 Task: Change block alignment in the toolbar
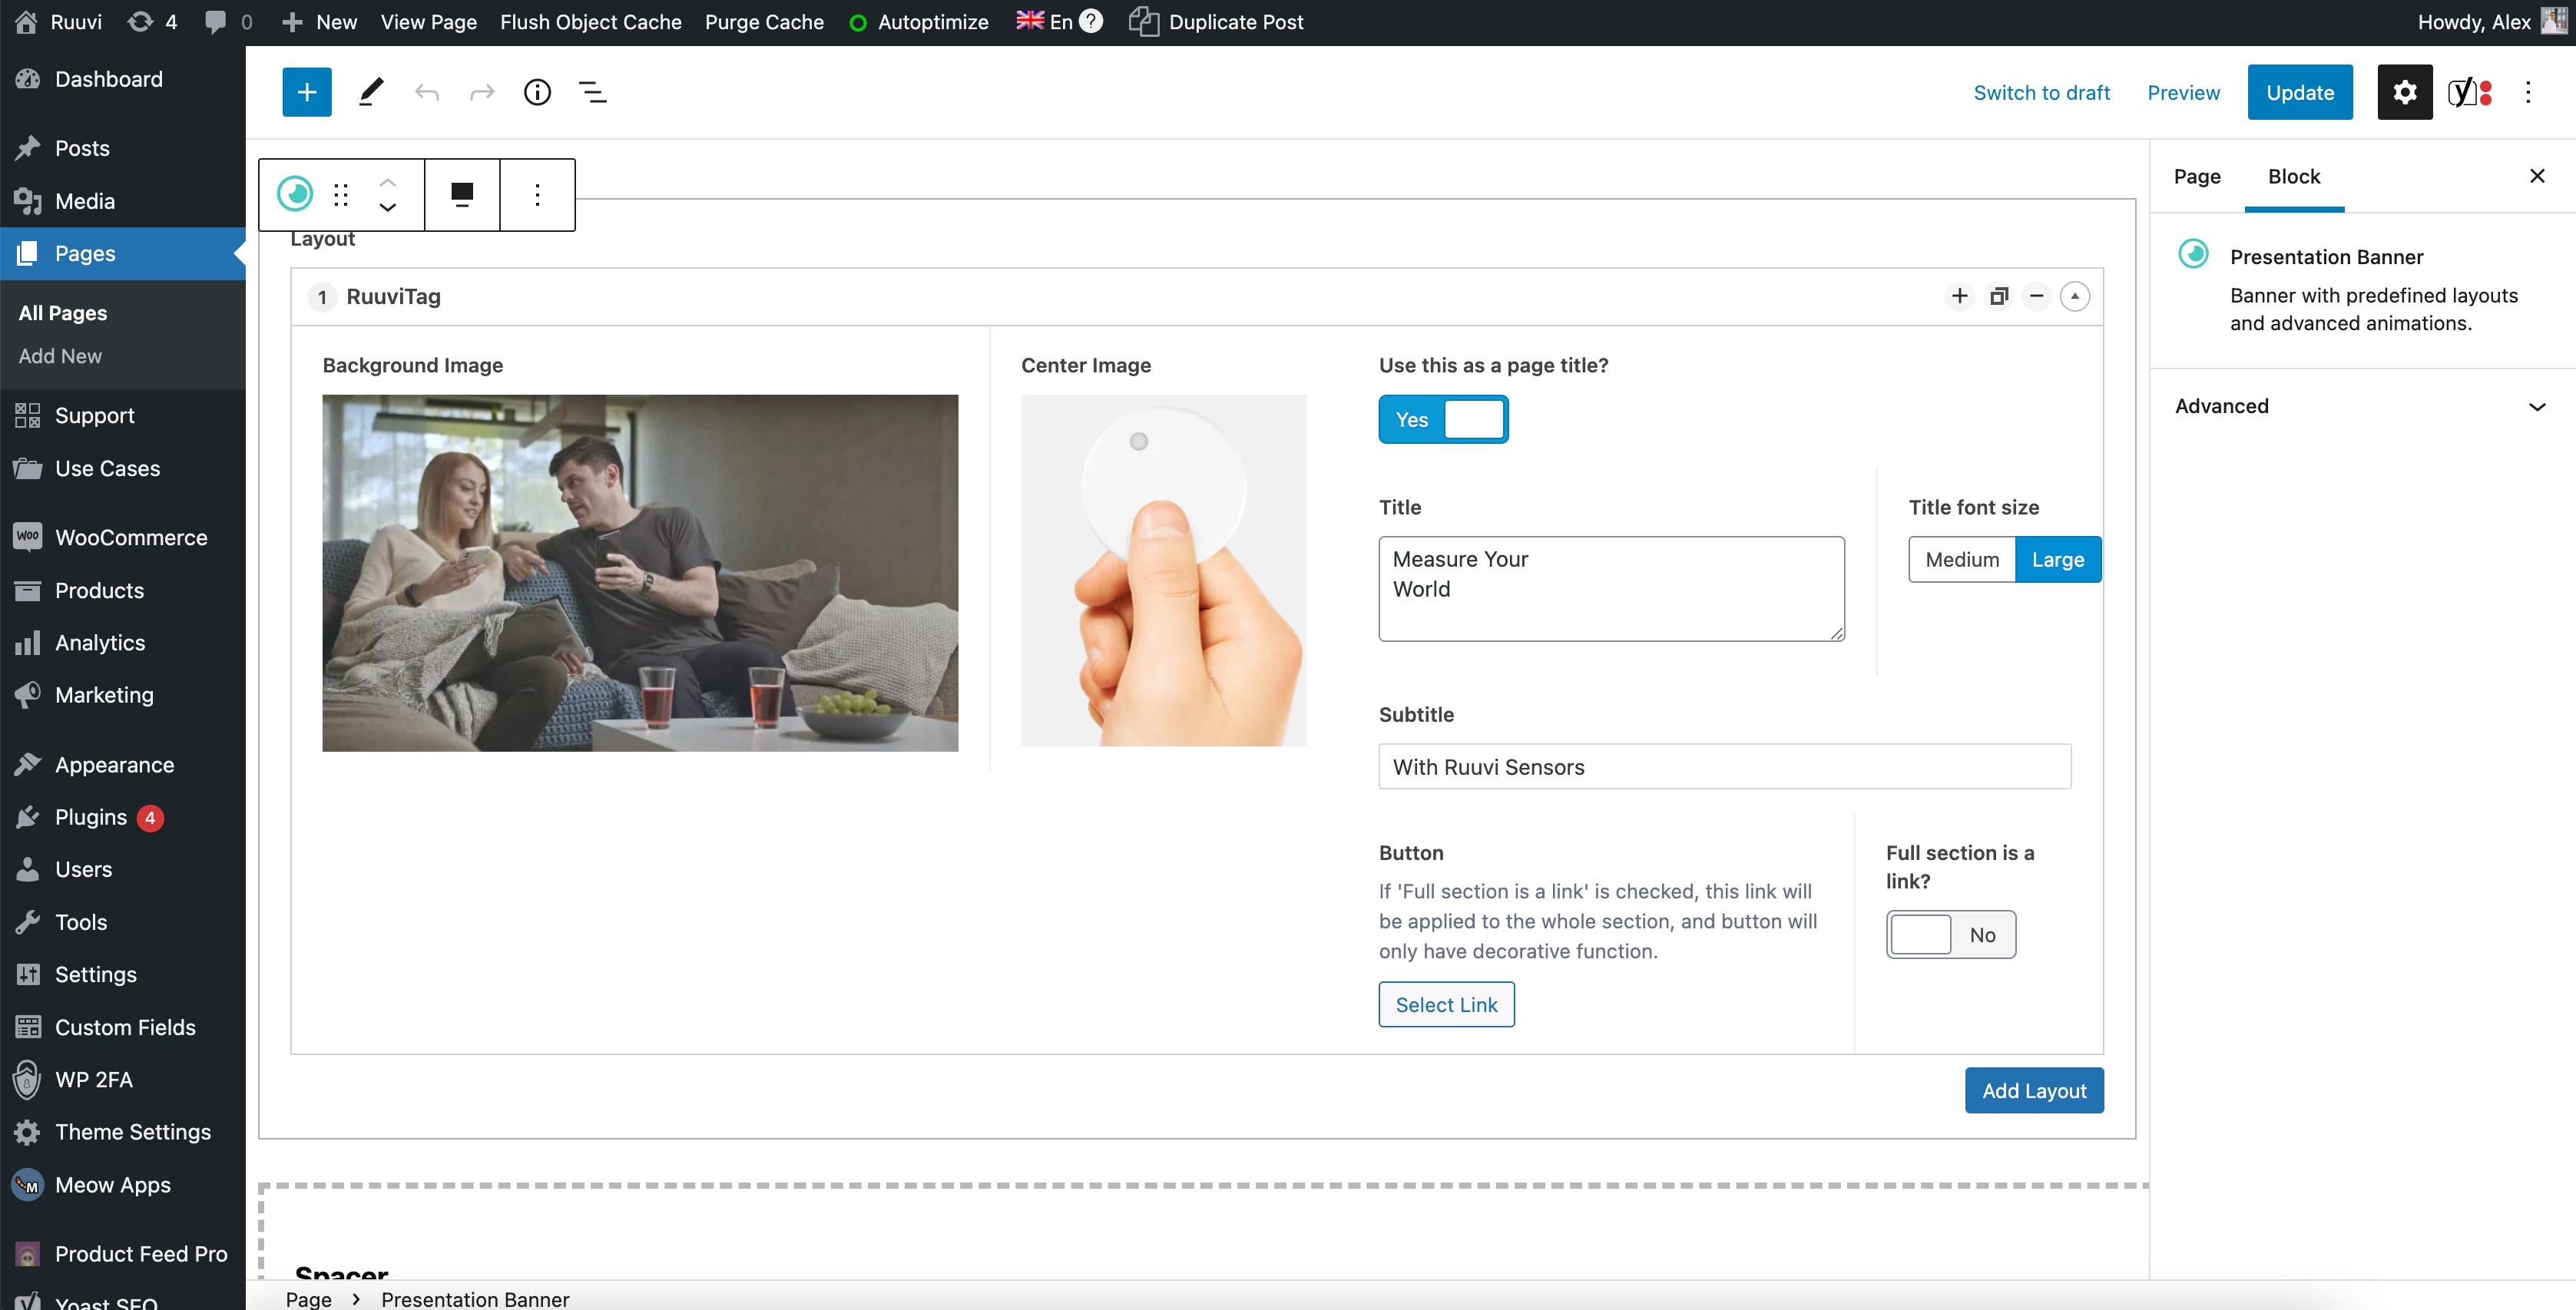coord(462,194)
